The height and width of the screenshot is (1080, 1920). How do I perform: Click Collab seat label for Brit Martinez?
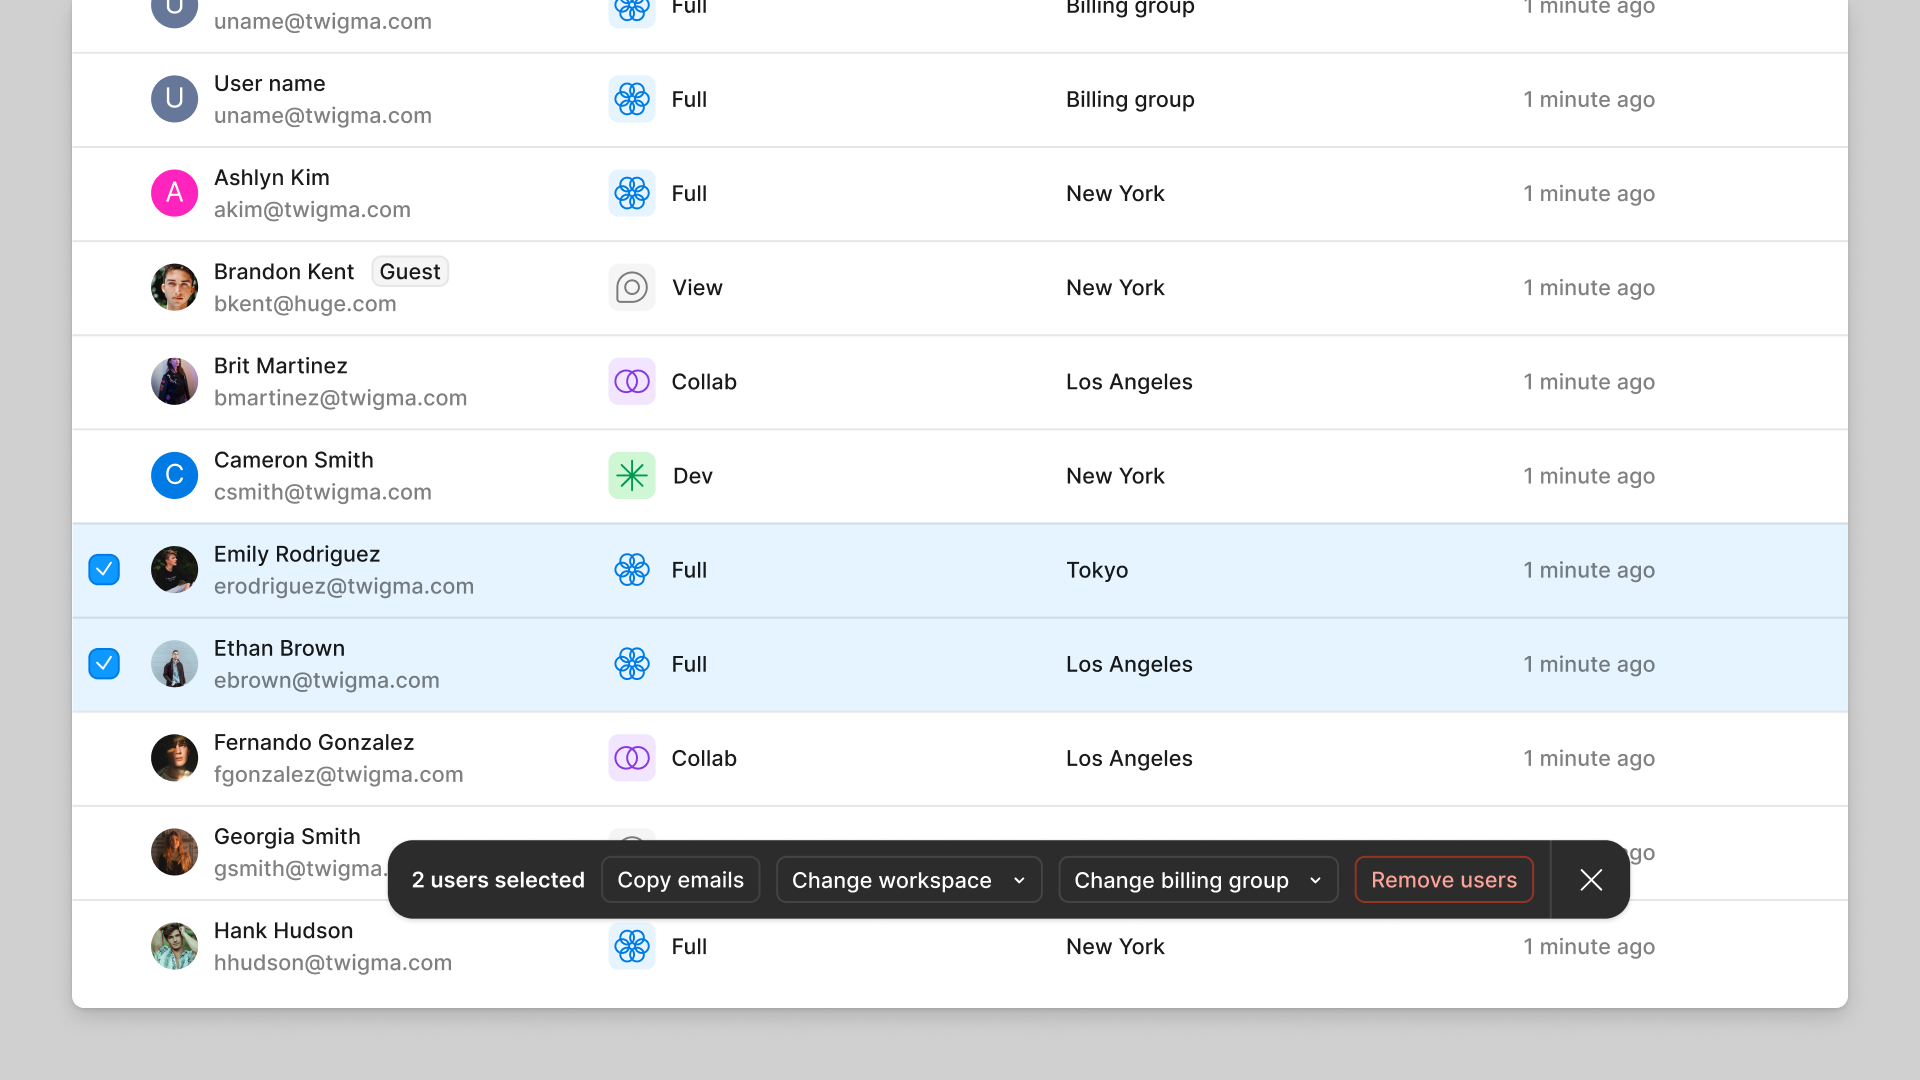704,382
